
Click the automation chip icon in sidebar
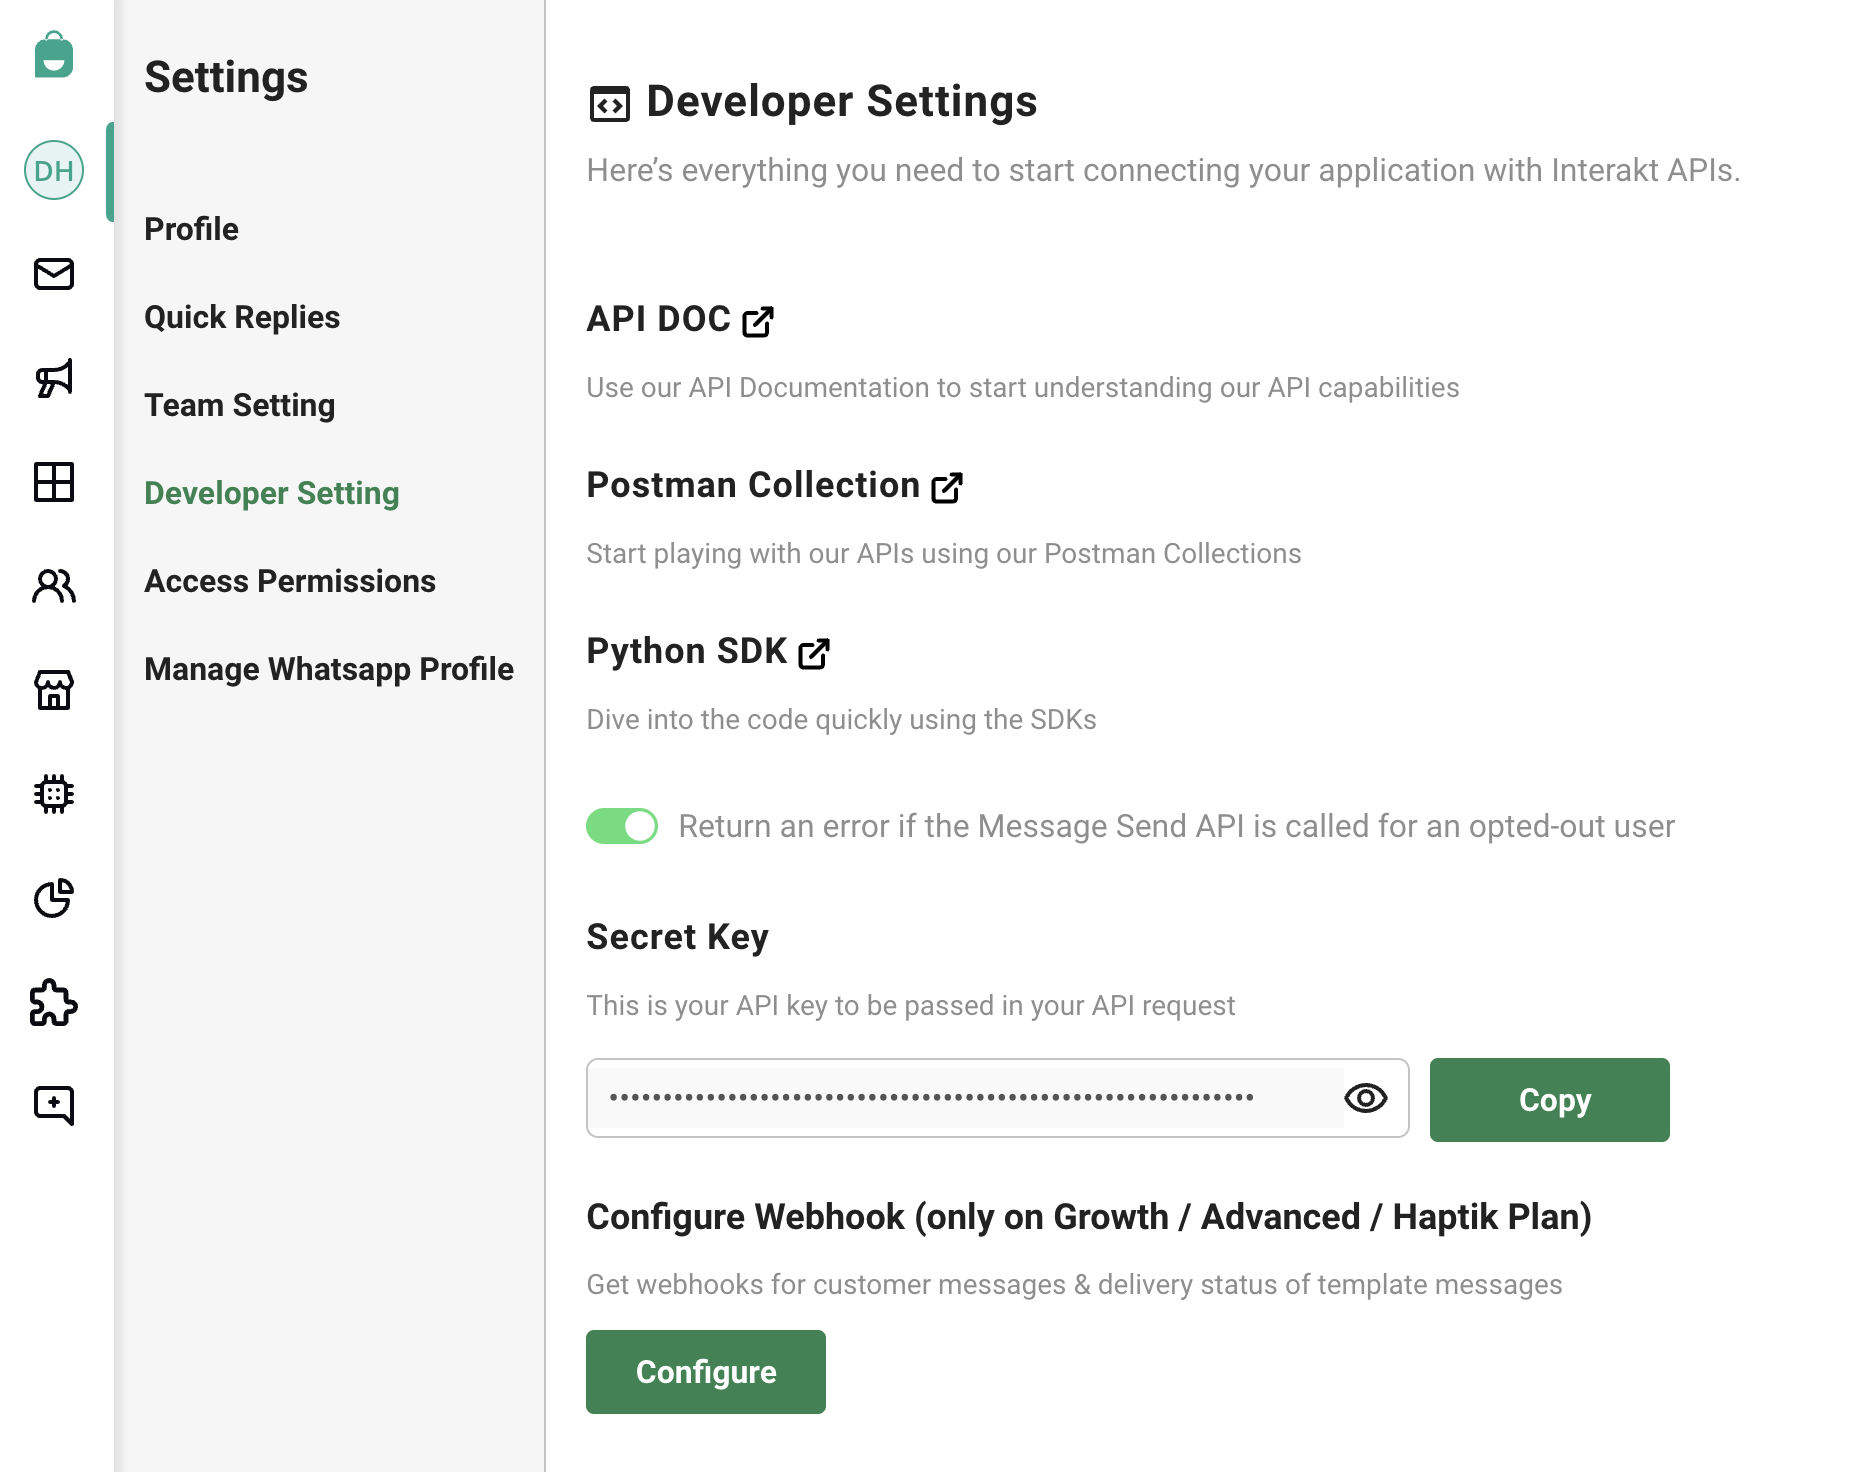[x=54, y=794]
